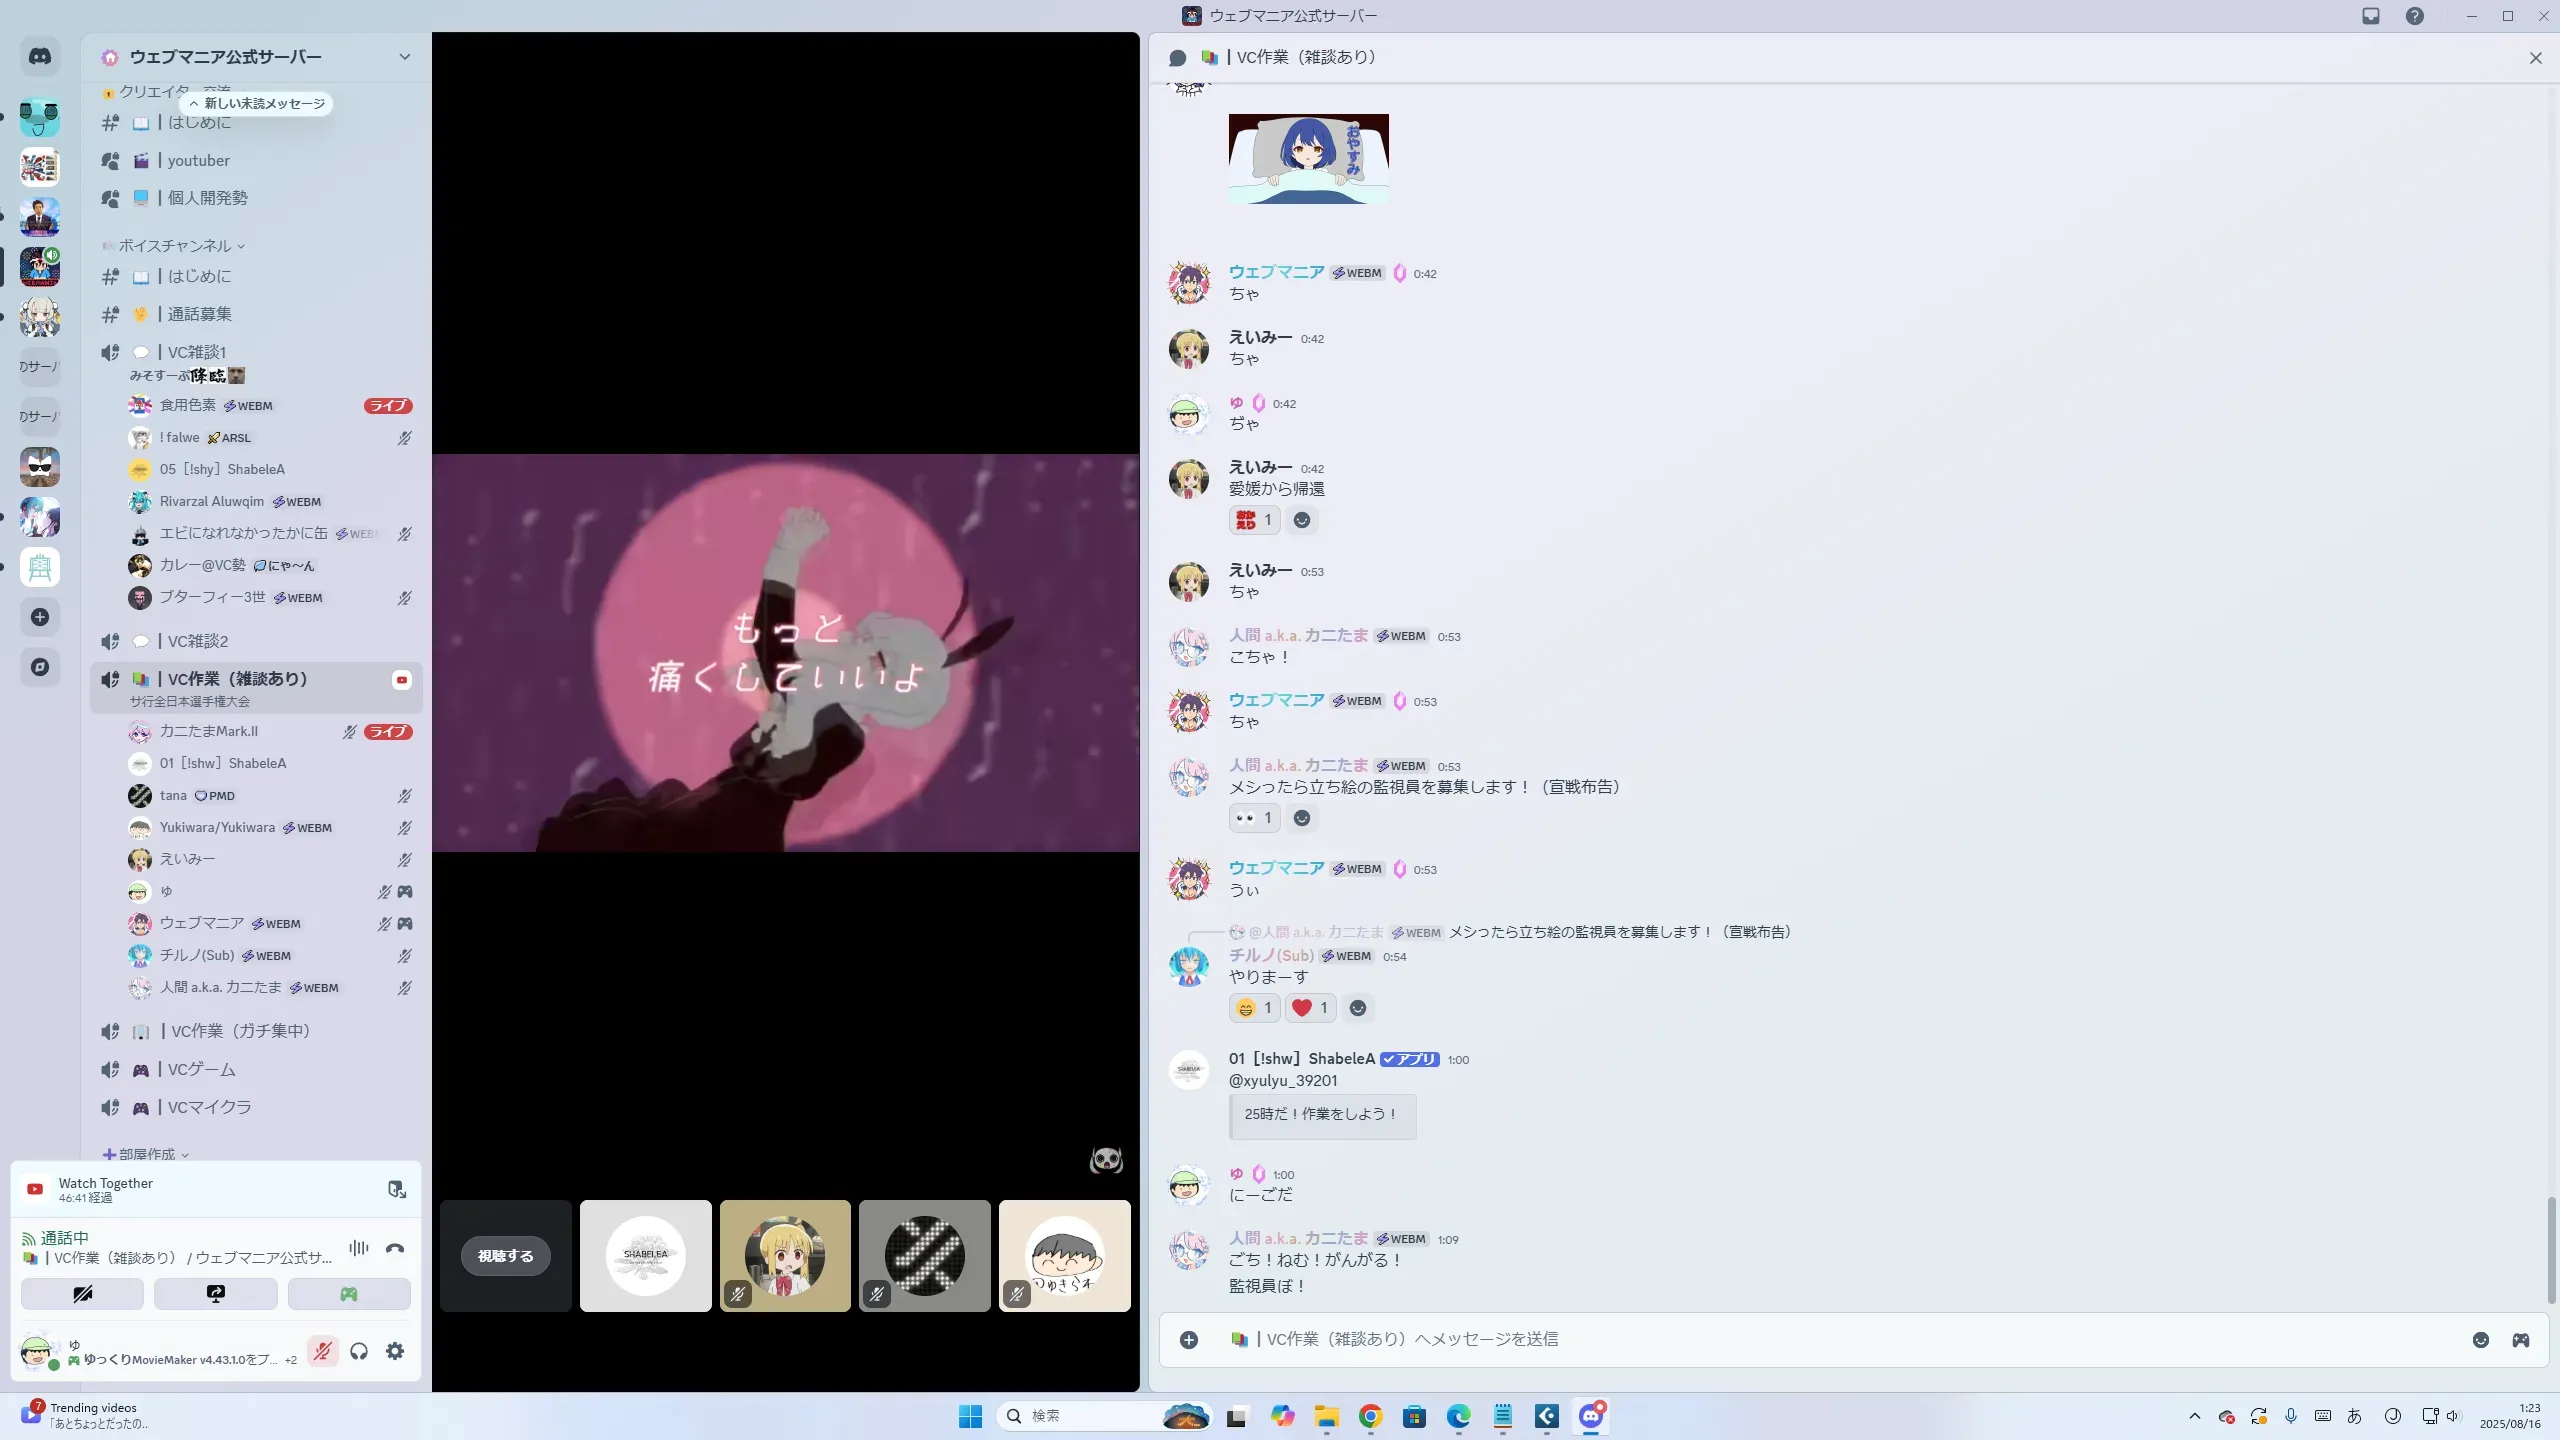Viewport: 2560px width, 1440px height.
Task: Open the youtuber forum channel
Action: click(198, 160)
